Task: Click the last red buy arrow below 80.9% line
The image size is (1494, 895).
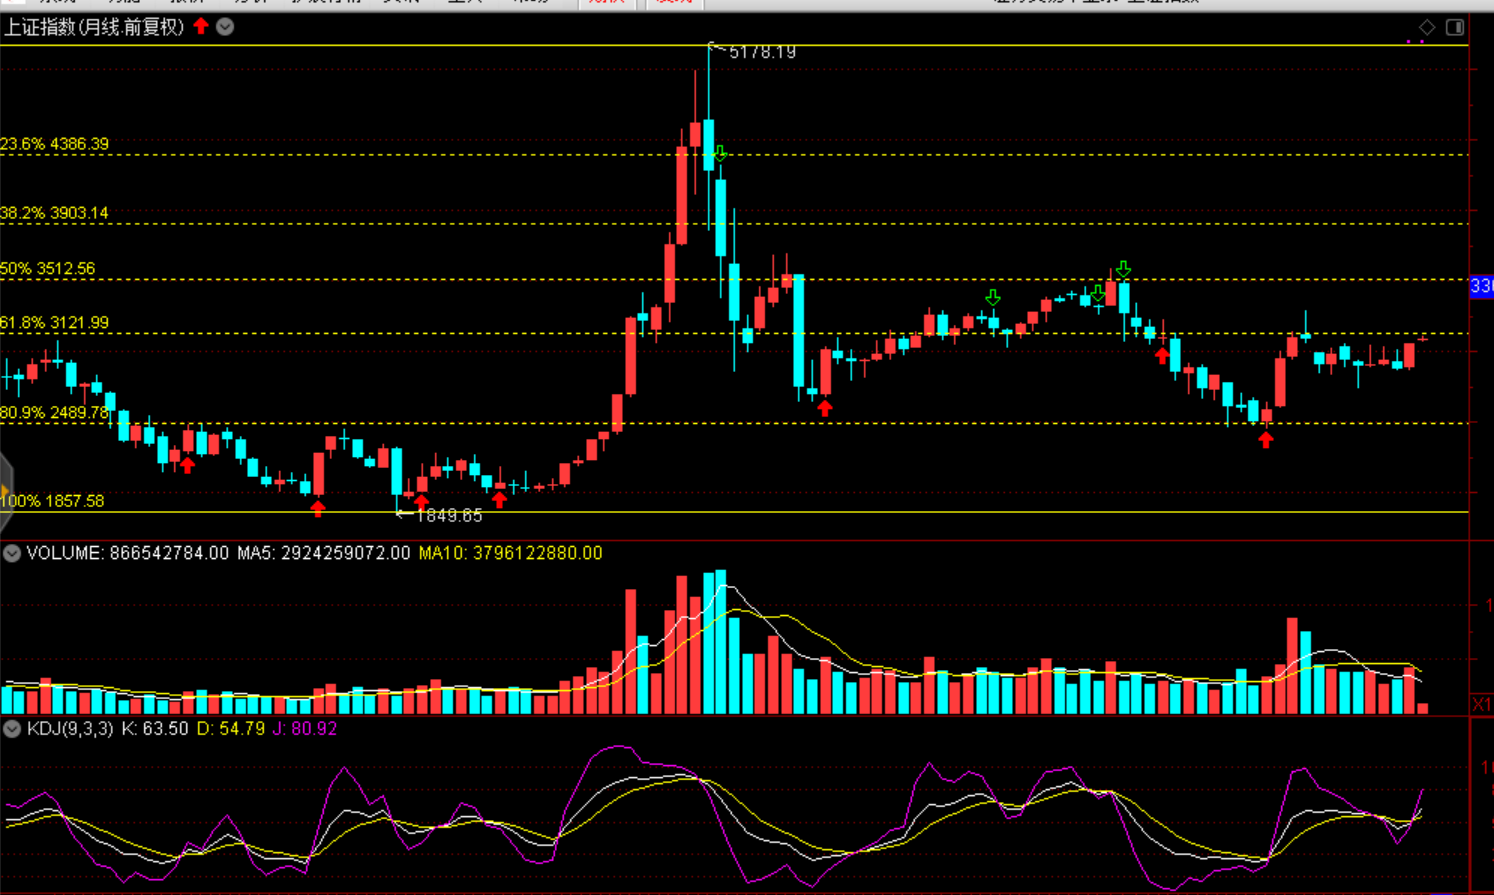Action: 1266,439
